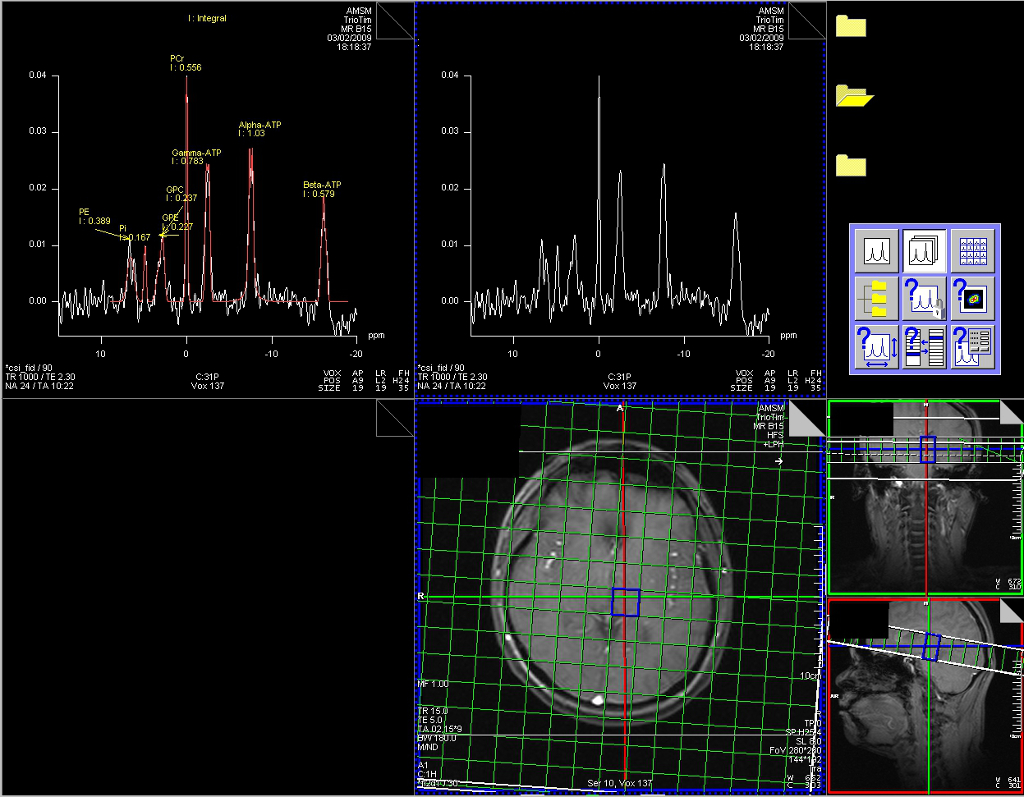This screenshot has height=797, width=1024.
Task: Click the dog-ear corner of the coronal localizer
Action: click(x=1010, y=412)
